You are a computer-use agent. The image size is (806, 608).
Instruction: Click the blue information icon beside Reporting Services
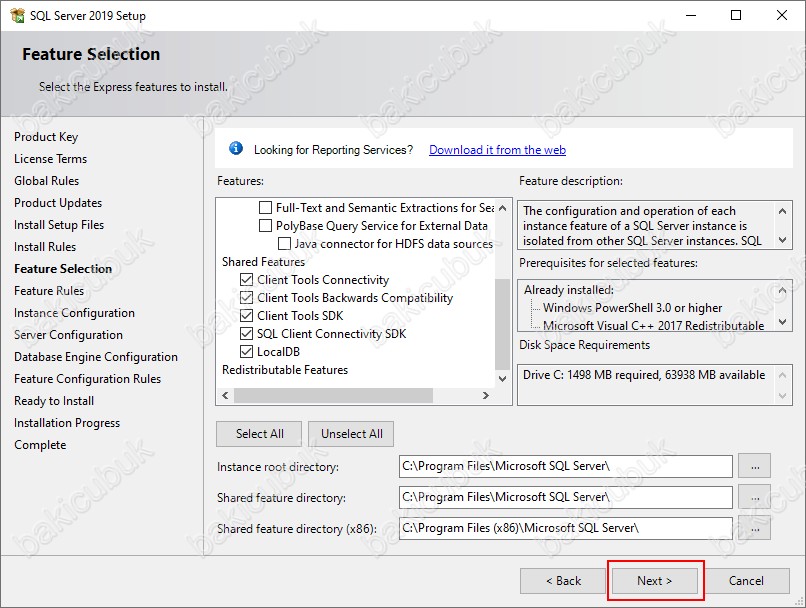coord(236,149)
